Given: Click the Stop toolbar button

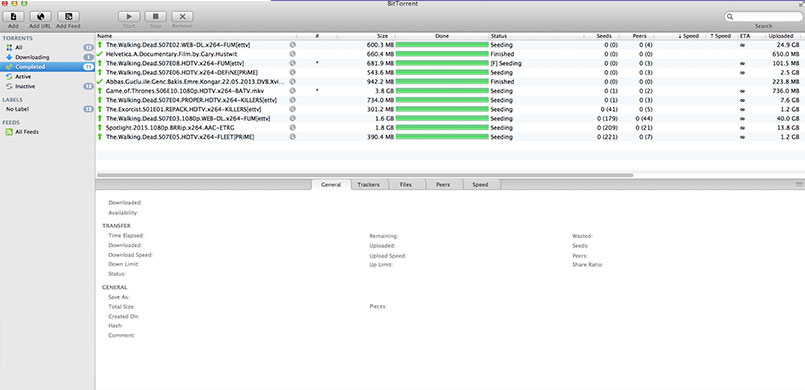Looking at the screenshot, I should point(156,17).
